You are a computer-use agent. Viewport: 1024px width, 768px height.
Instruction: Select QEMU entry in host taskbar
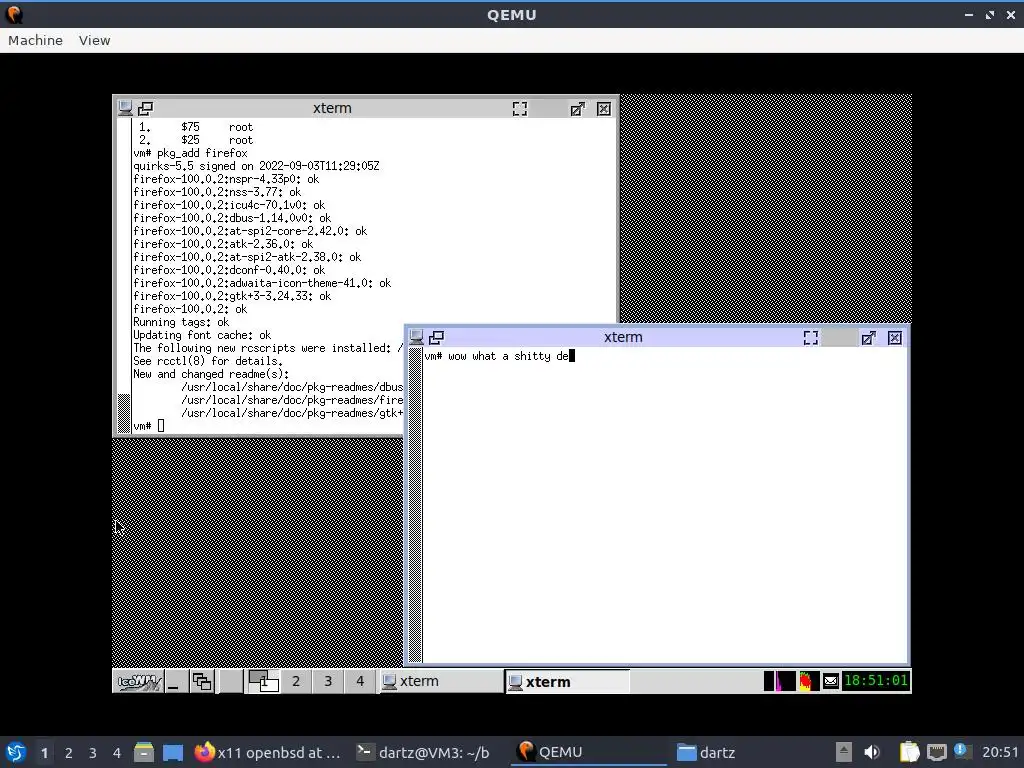(588, 752)
